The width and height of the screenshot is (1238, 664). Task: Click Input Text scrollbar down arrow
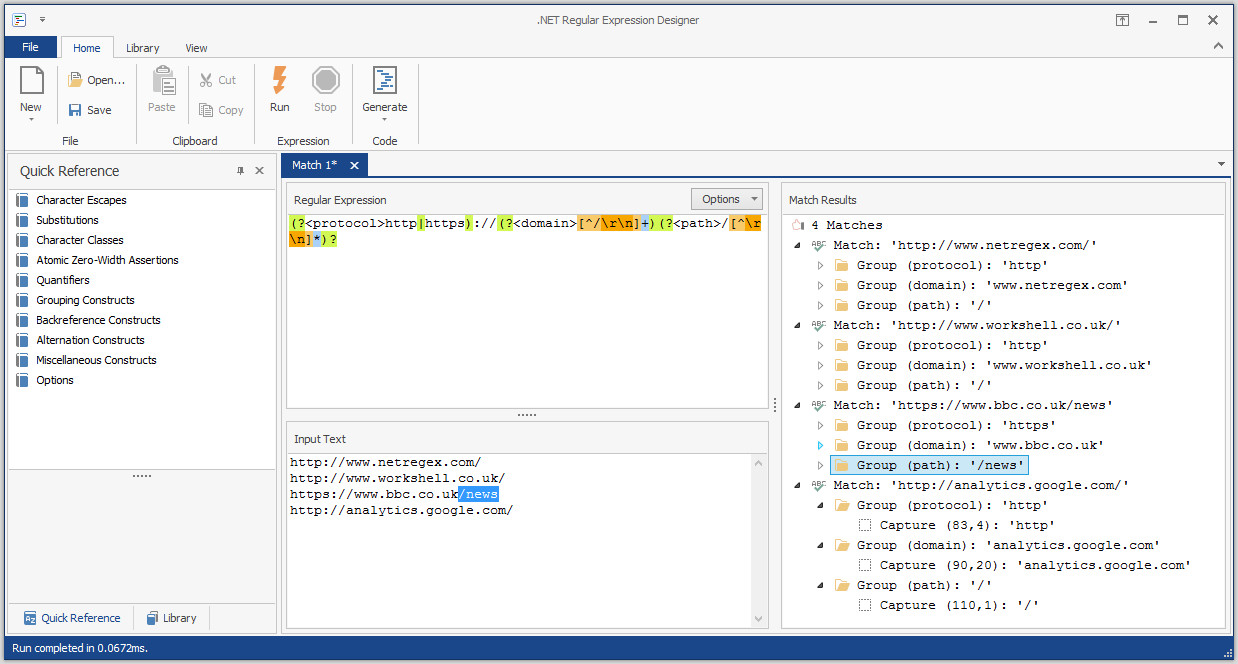pyautogui.click(x=759, y=620)
